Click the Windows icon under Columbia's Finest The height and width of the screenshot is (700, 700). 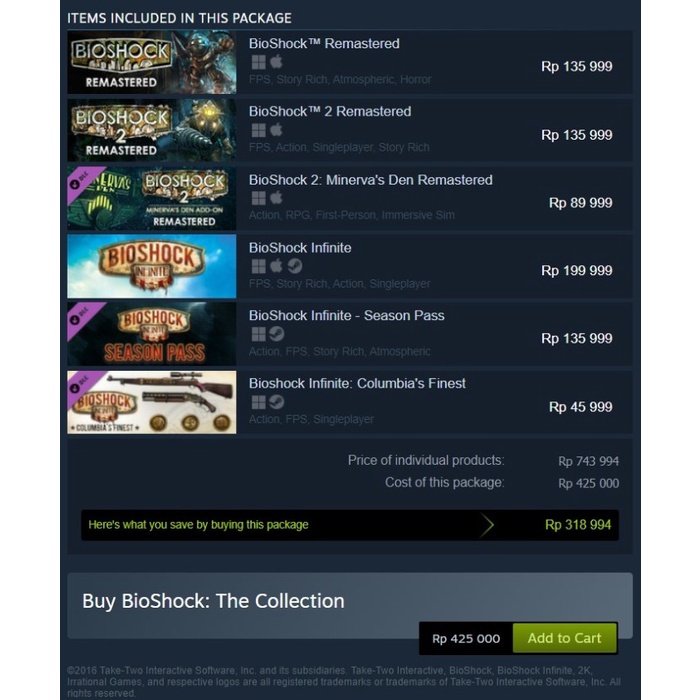click(x=258, y=402)
